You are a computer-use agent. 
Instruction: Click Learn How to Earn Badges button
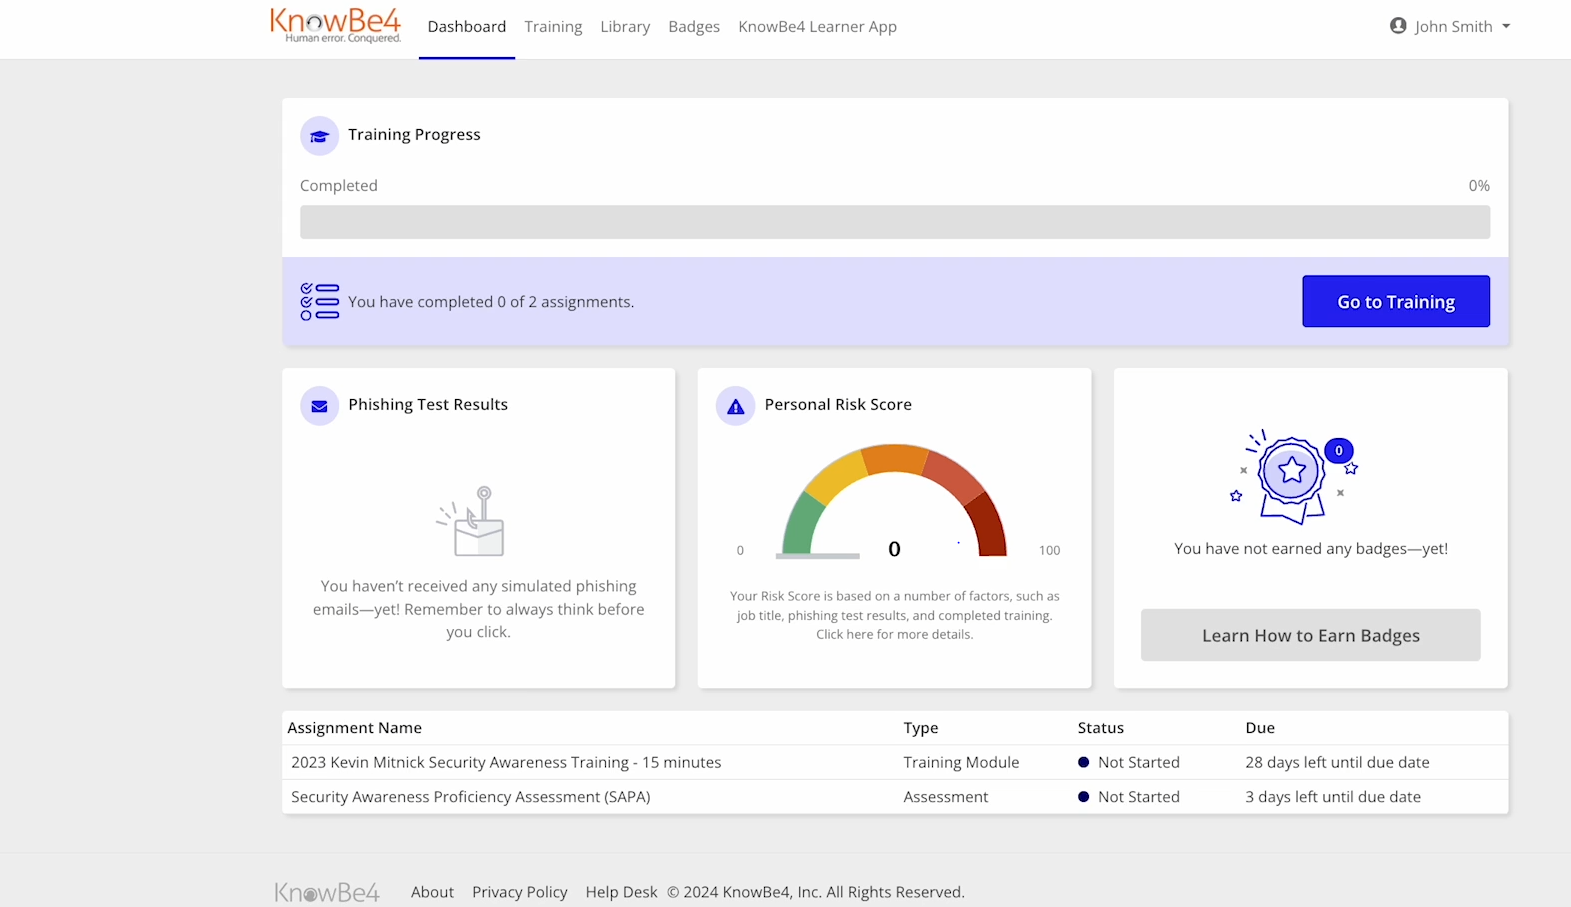pos(1310,635)
